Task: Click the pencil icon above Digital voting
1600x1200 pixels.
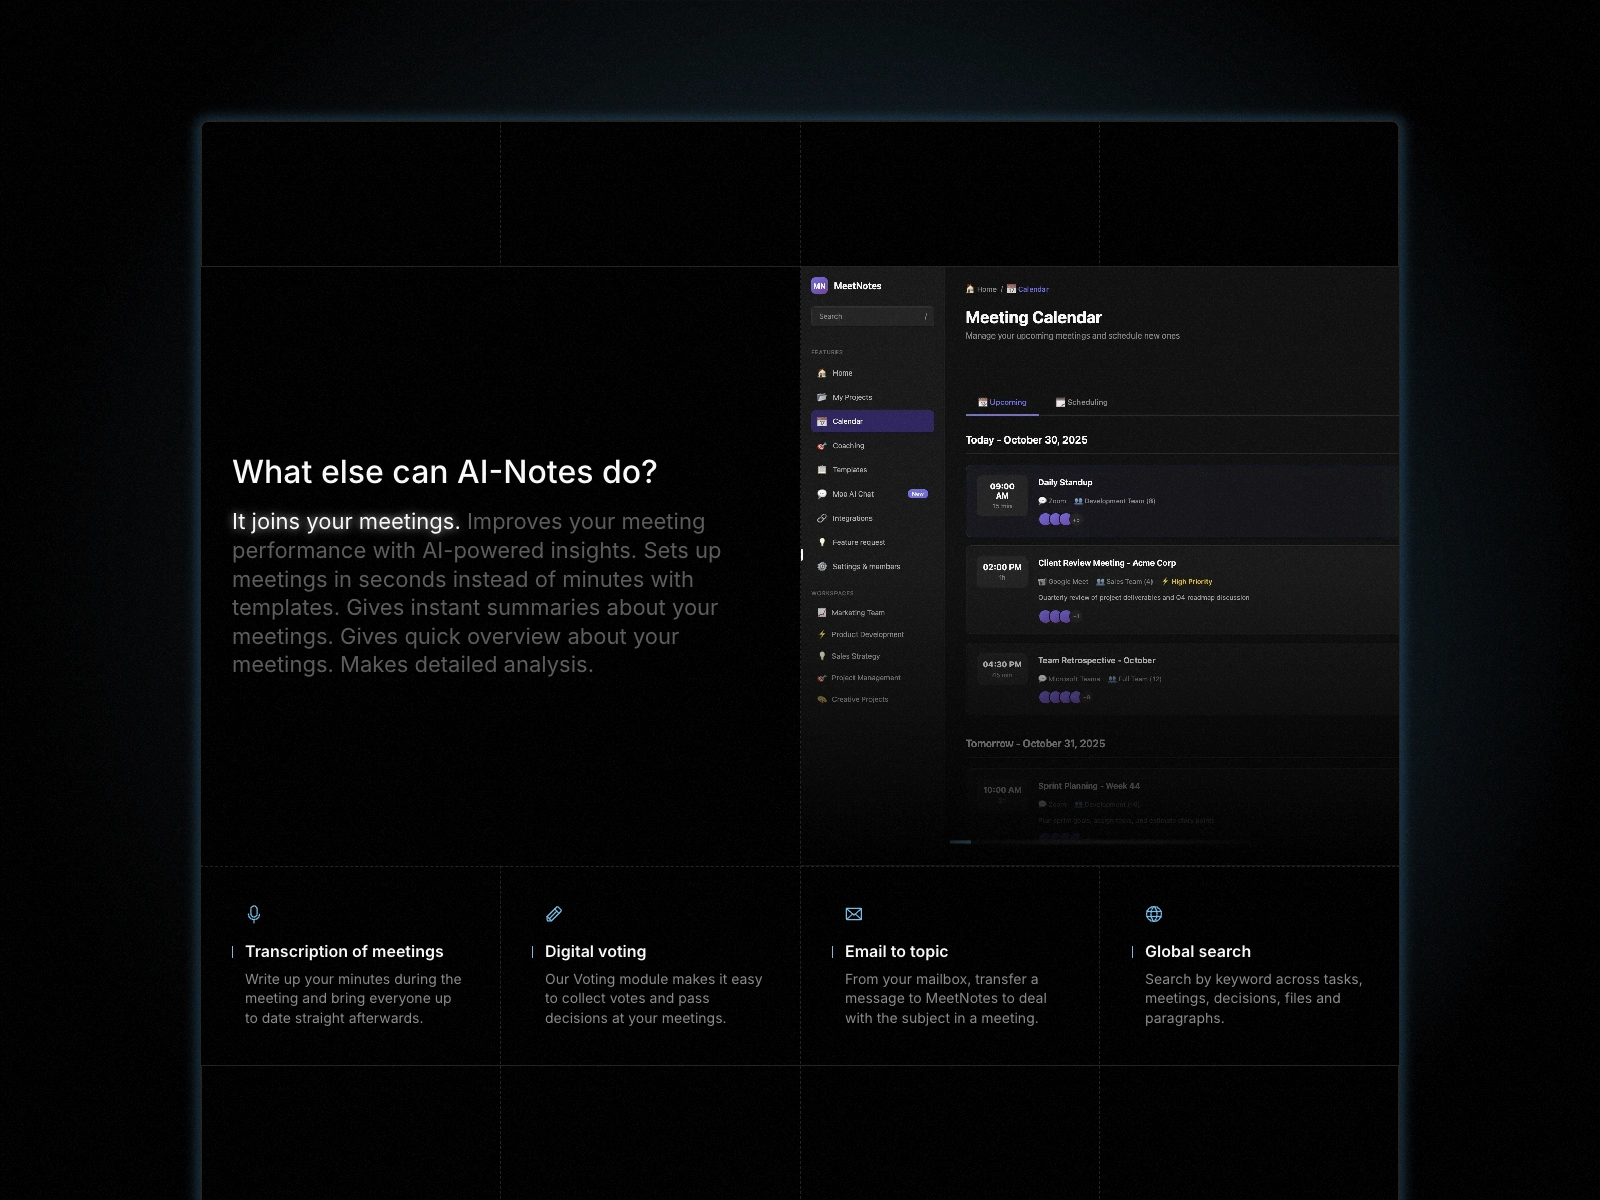Action: click(554, 914)
